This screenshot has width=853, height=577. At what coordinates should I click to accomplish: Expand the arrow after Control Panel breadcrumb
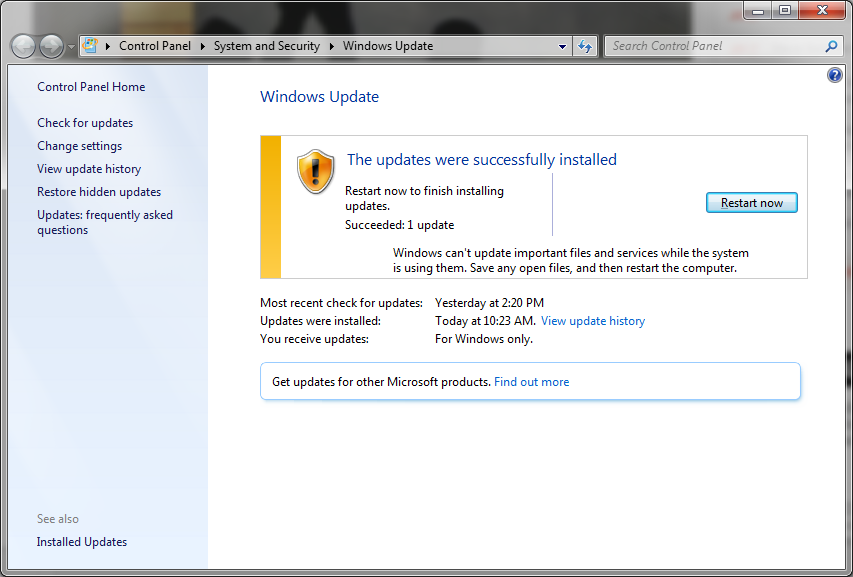pyautogui.click(x=202, y=46)
